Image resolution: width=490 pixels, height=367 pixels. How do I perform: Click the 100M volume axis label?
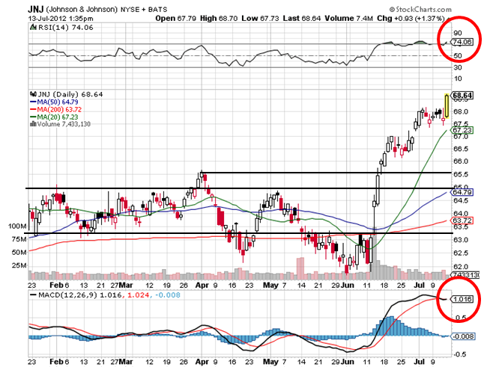click(x=17, y=226)
